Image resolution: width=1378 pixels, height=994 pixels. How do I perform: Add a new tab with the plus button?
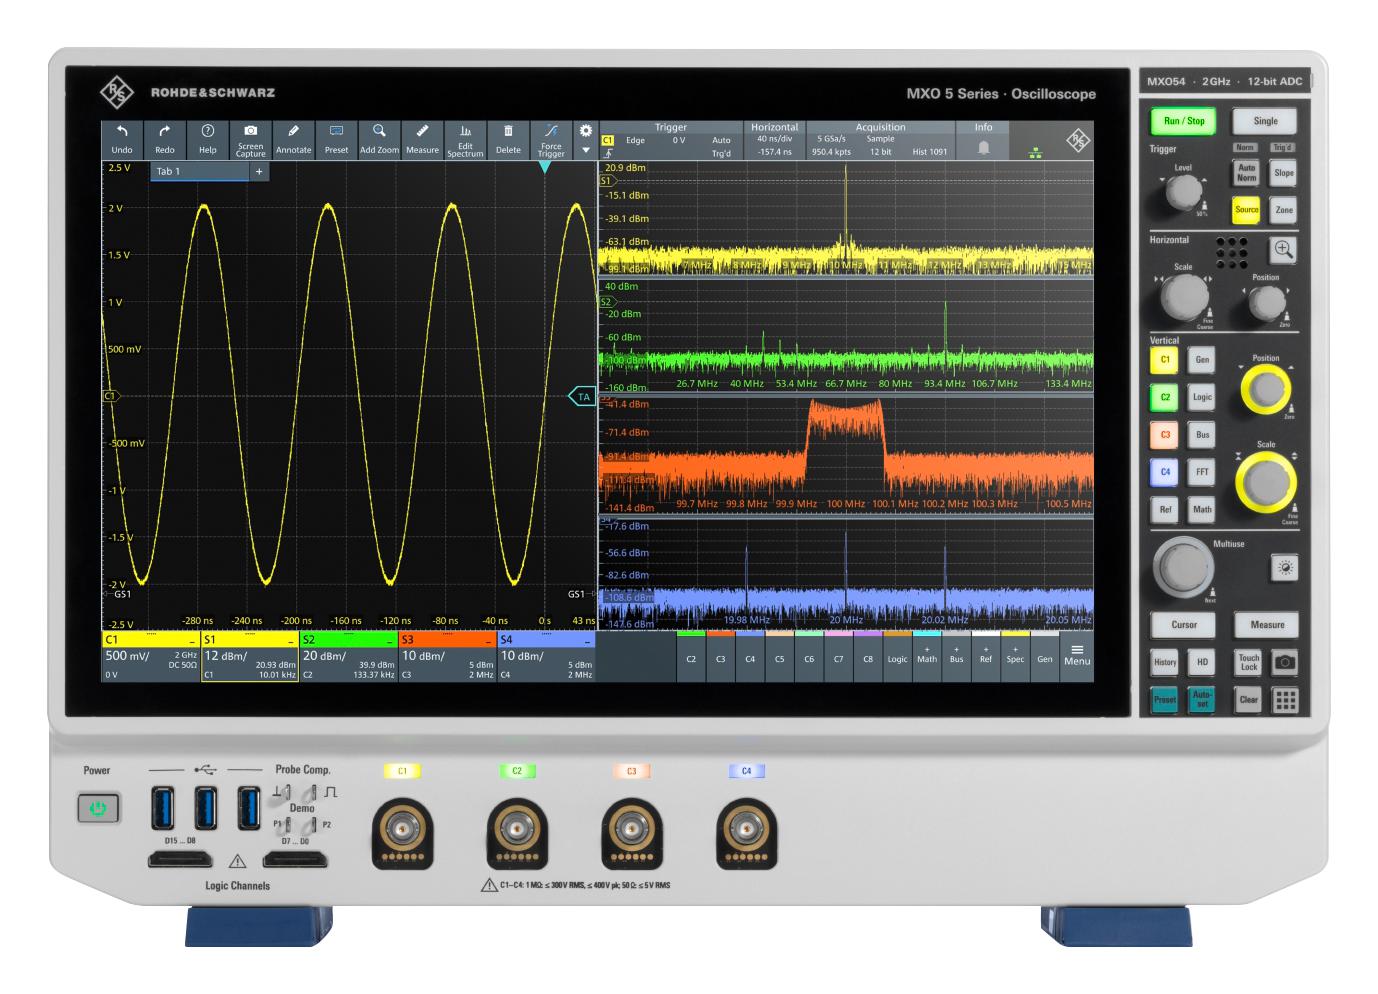click(259, 172)
